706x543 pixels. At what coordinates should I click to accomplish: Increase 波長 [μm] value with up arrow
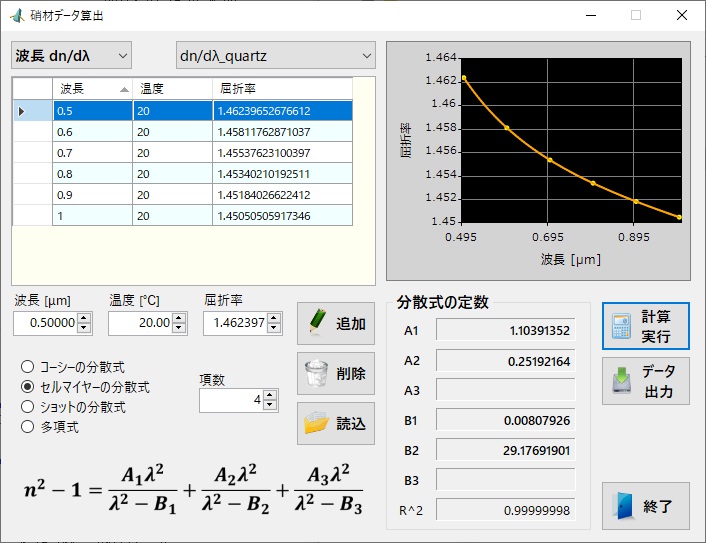[x=84, y=318]
